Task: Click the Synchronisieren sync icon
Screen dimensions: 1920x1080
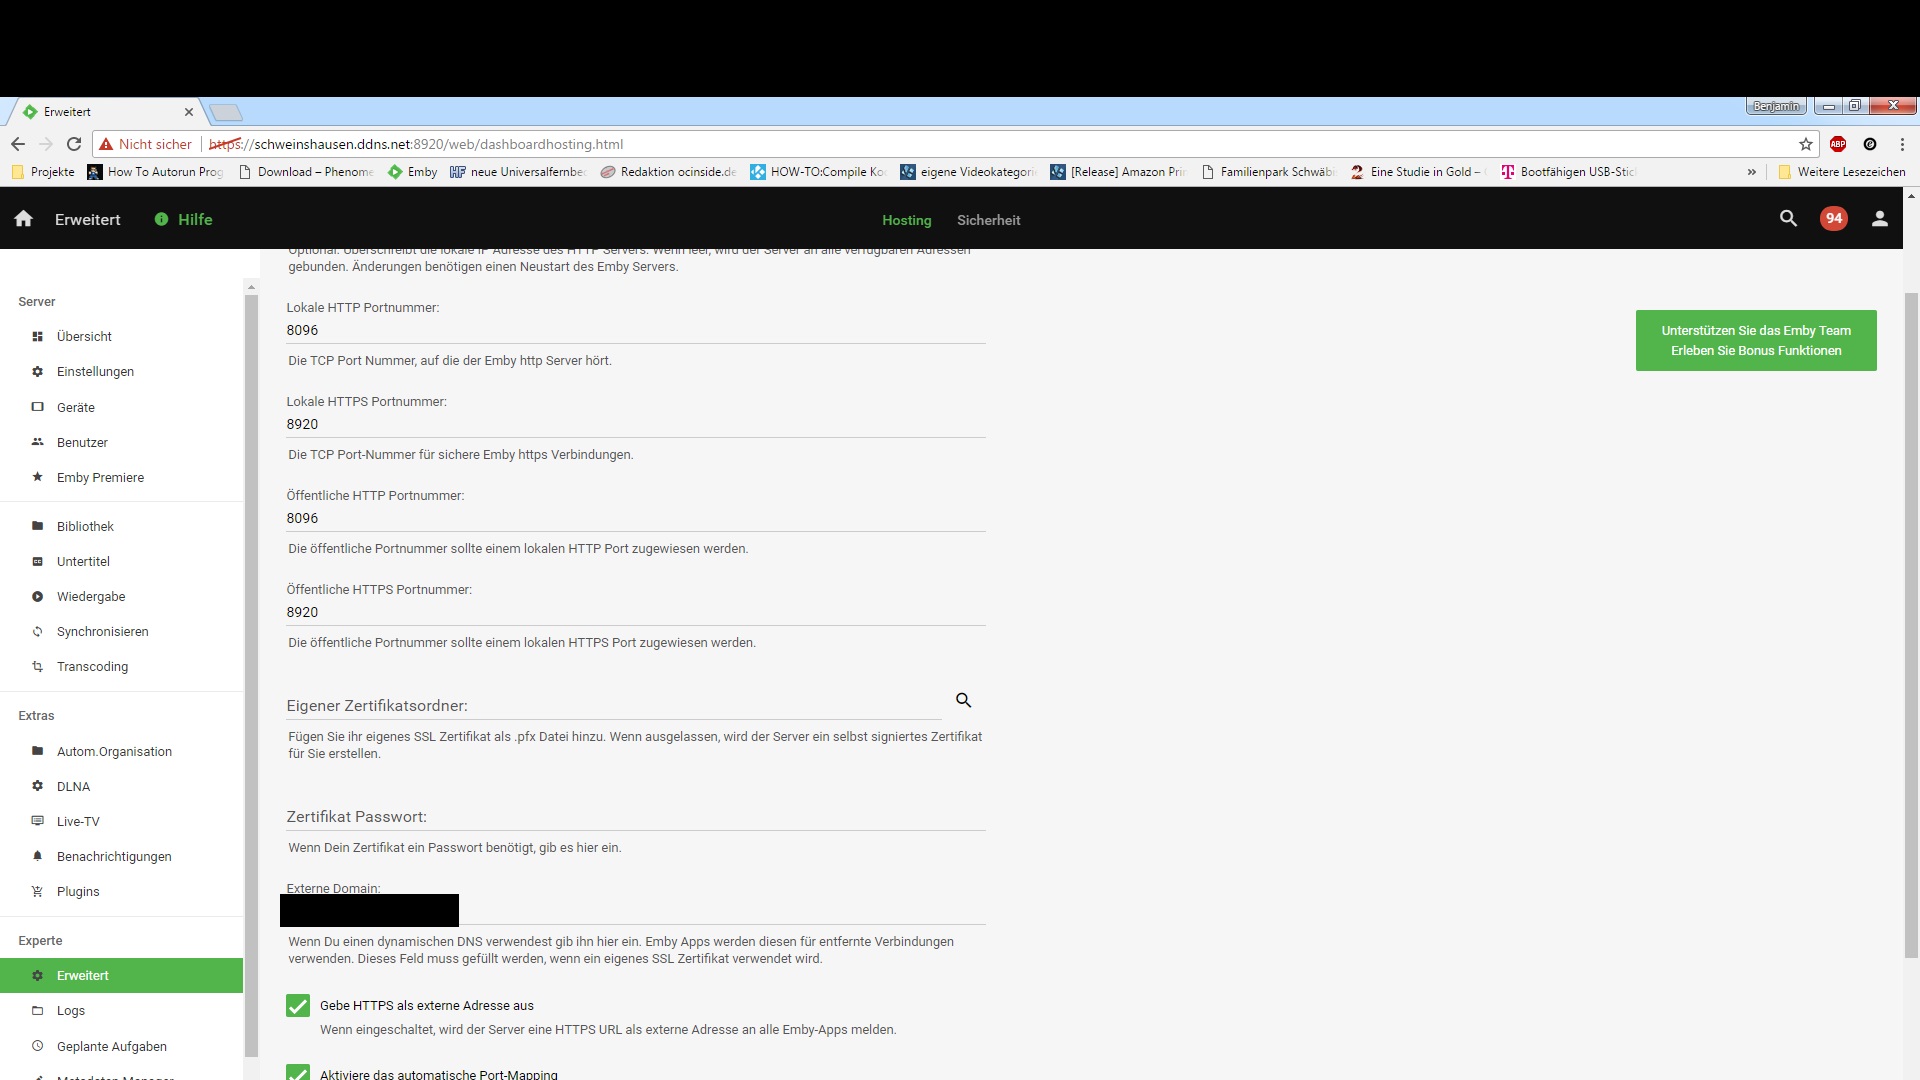Action: [37, 631]
